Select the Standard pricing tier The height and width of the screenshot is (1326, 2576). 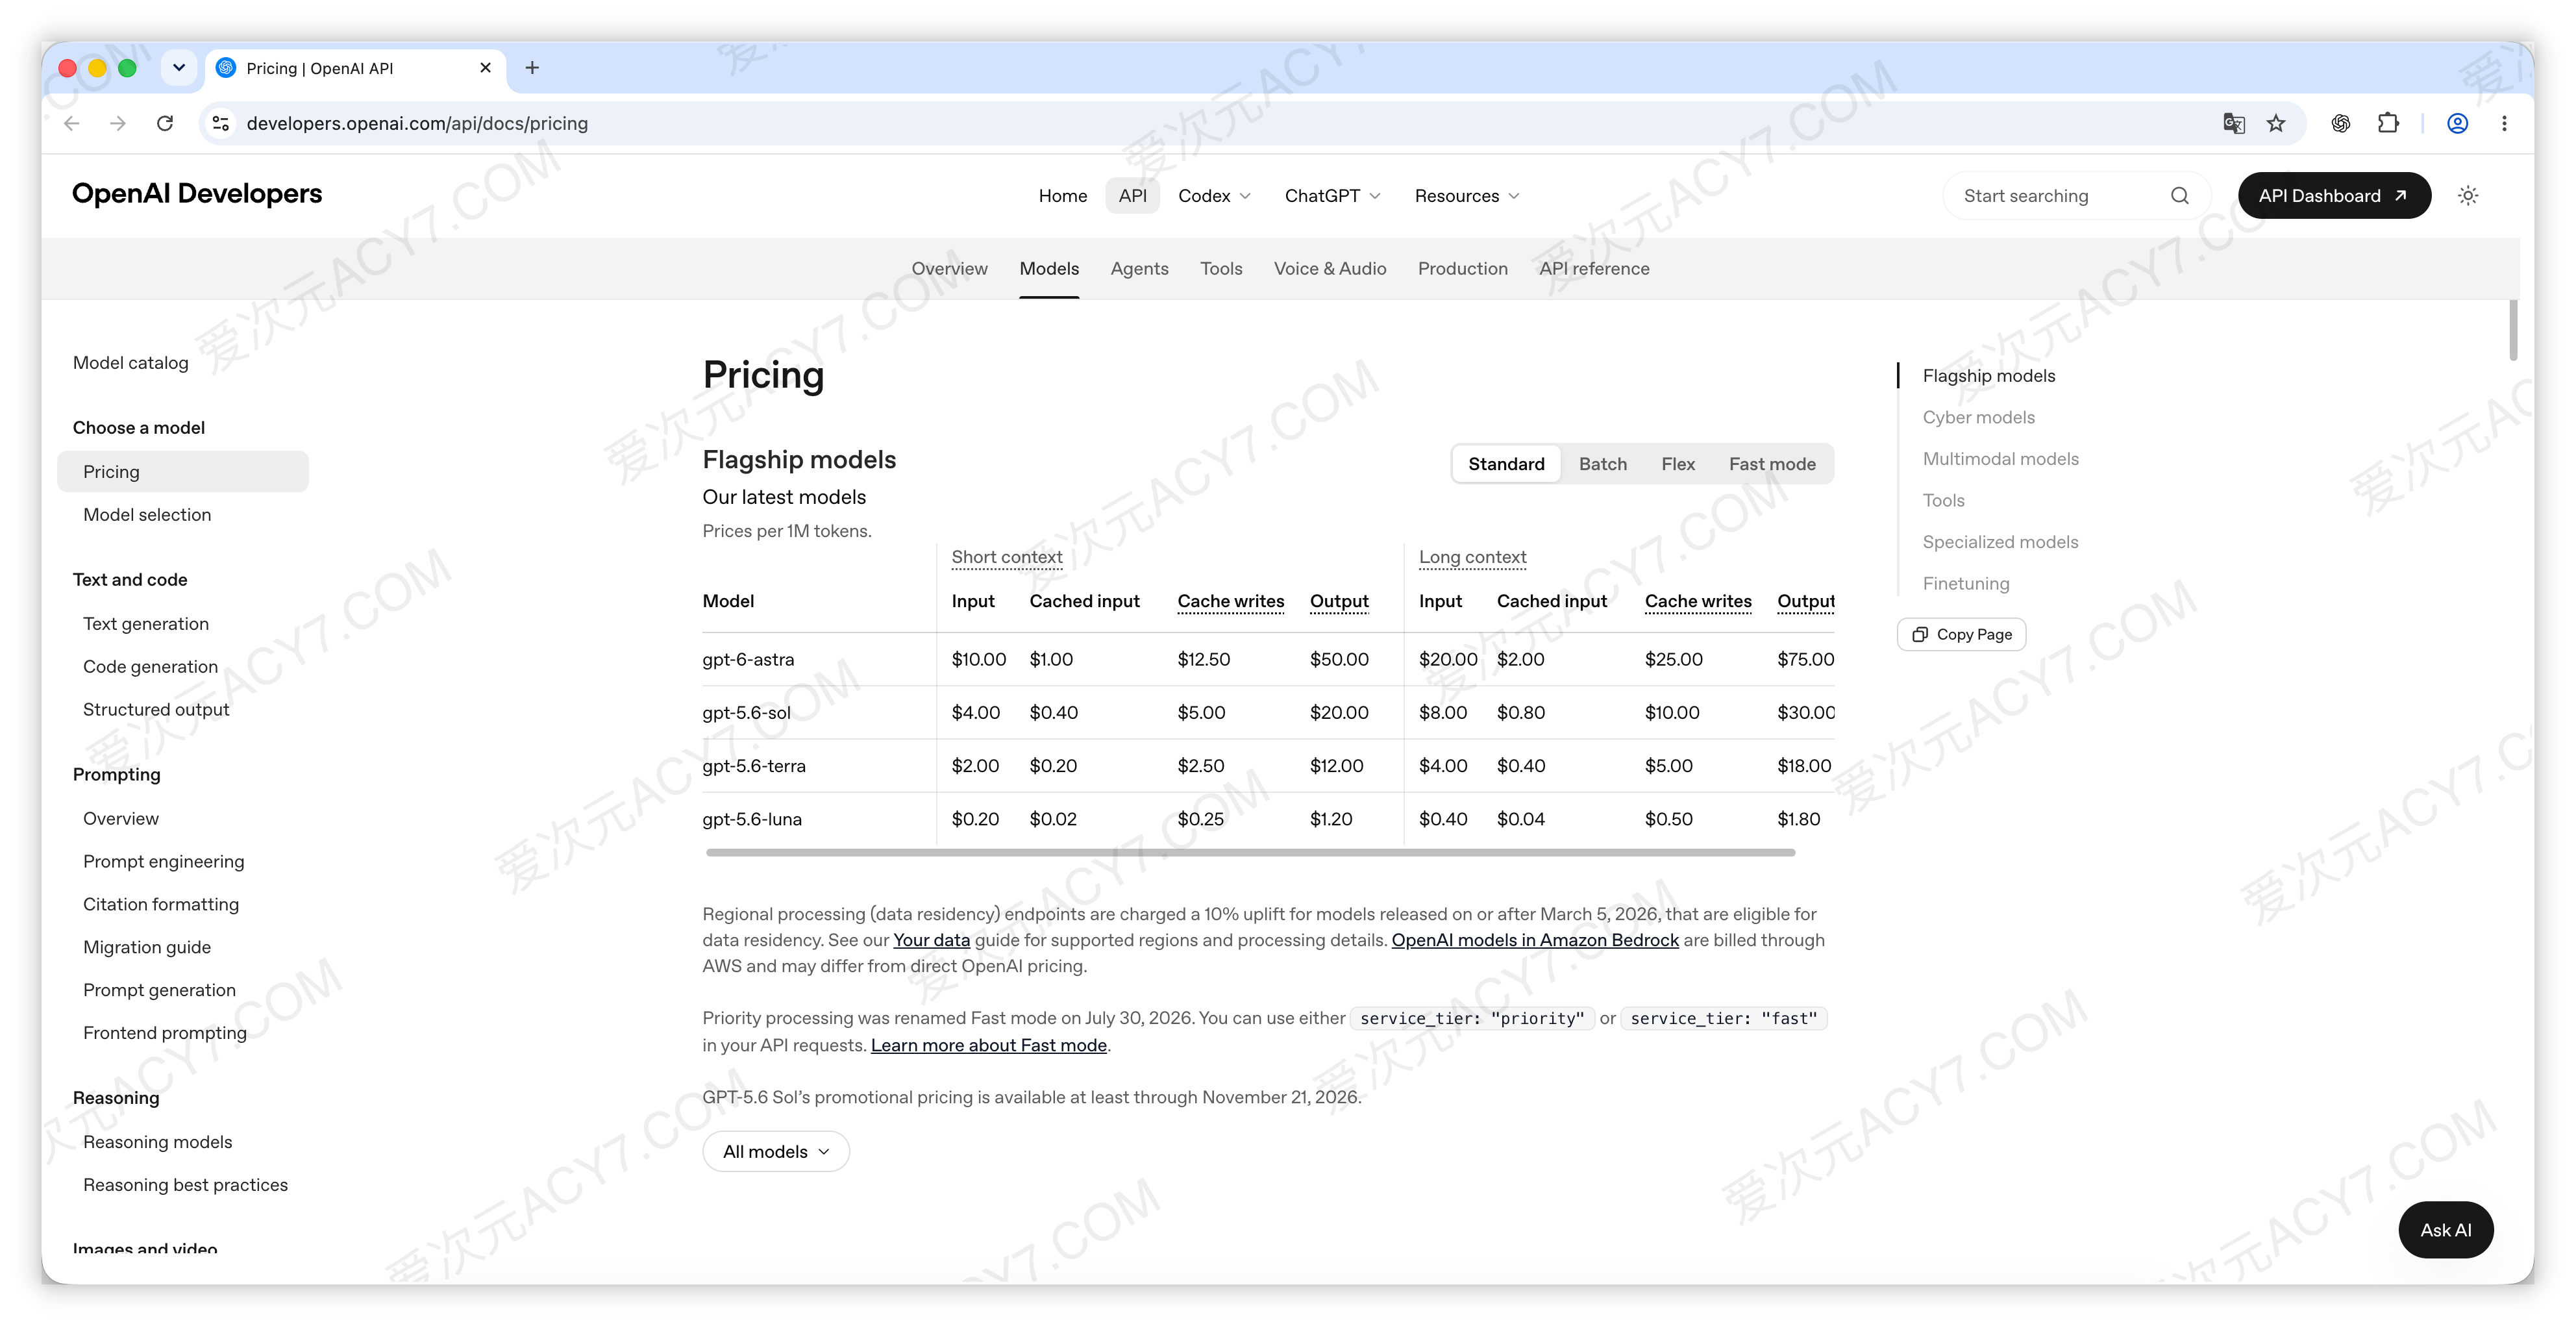[1506, 464]
